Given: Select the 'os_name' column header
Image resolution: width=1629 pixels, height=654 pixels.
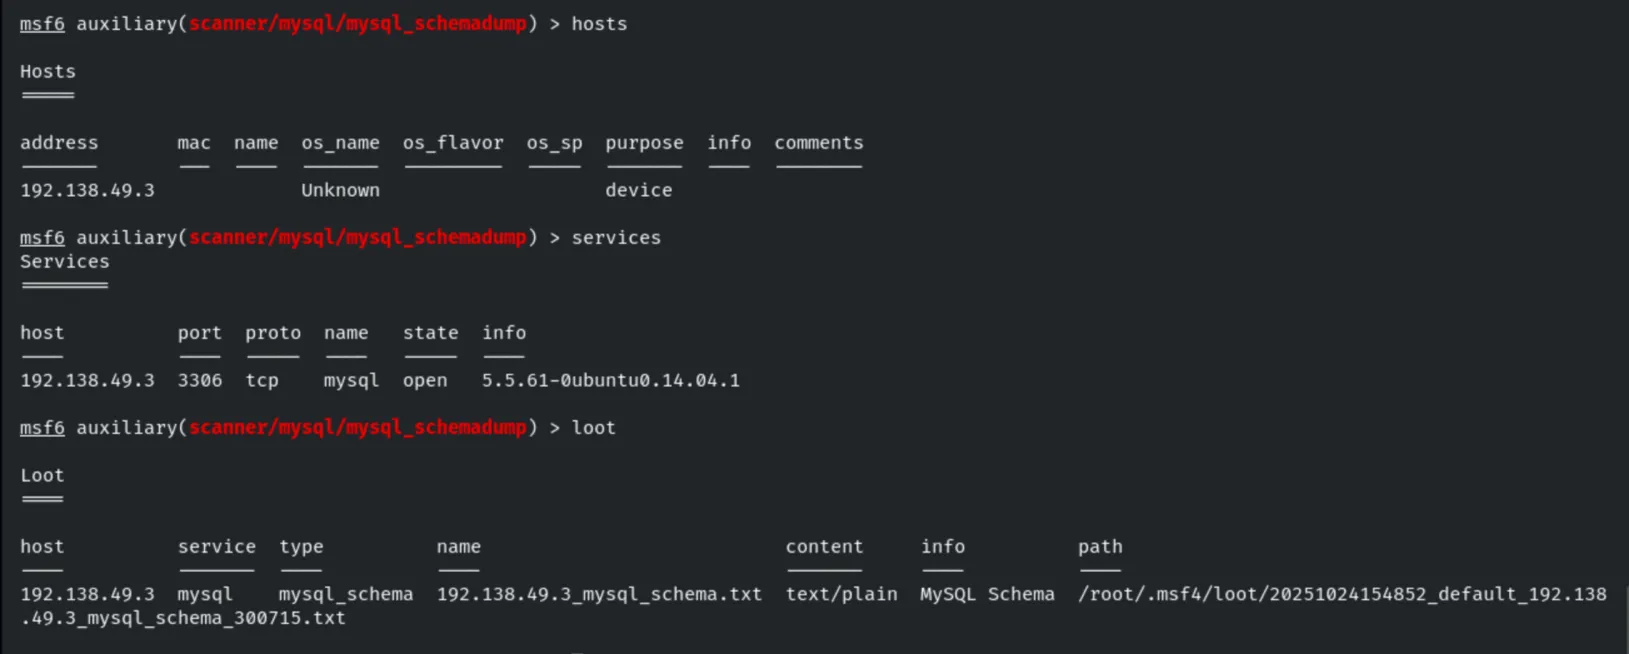Looking at the screenshot, I should tap(340, 143).
